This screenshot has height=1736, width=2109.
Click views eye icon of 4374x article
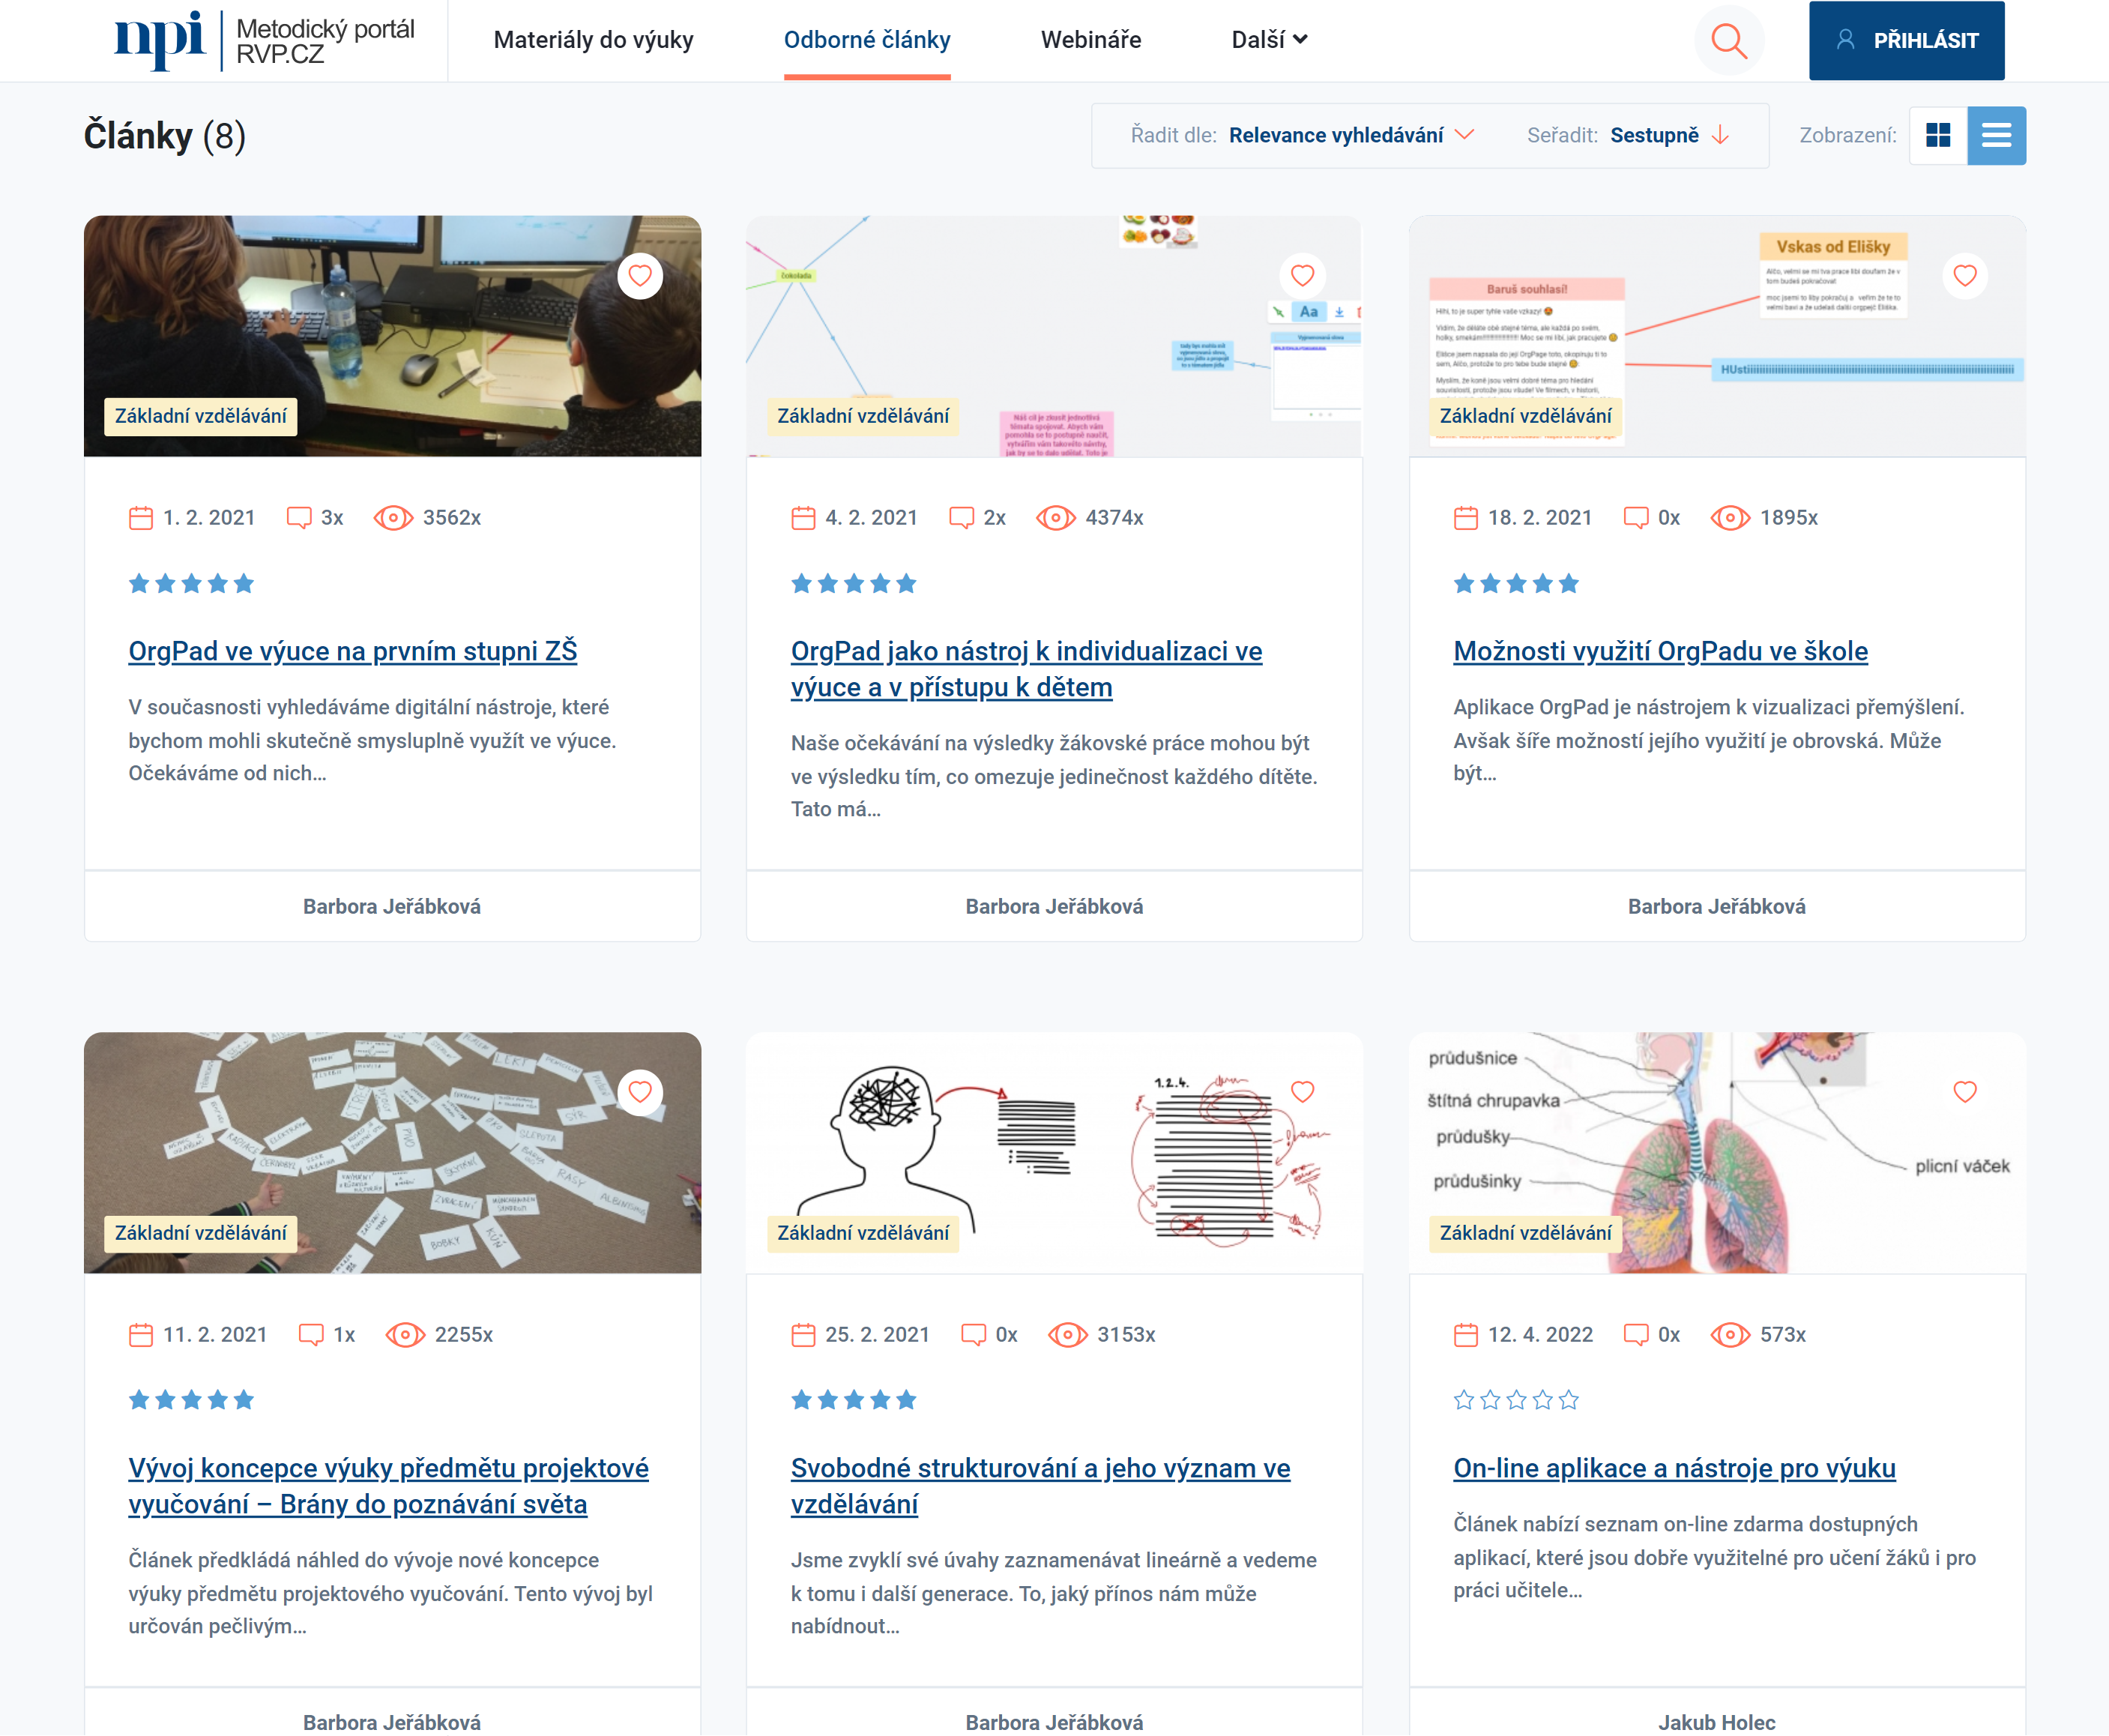1055,517
